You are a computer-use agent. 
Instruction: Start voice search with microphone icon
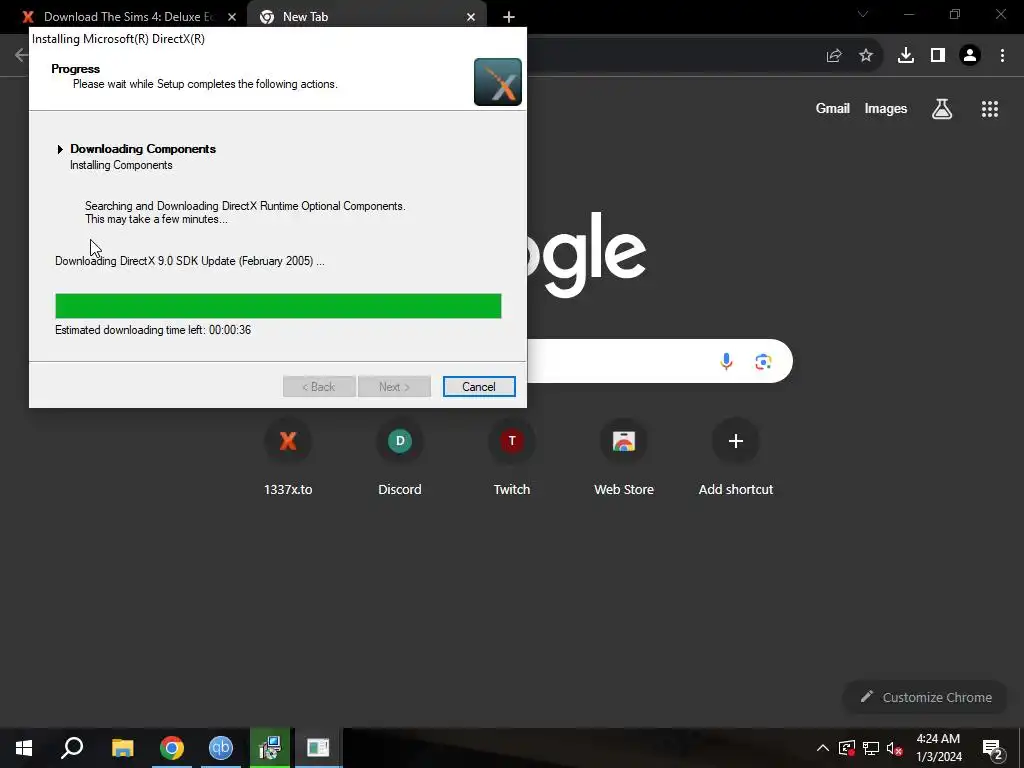click(726, 361)
